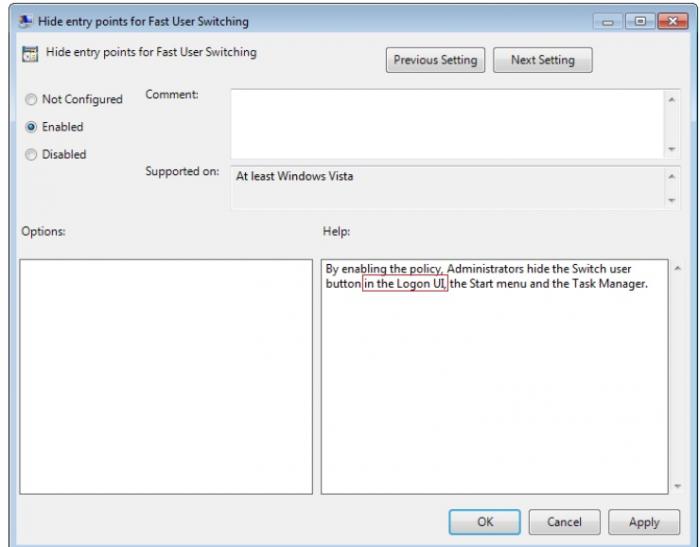Click the Apply button
The image size is (700, 547).
point(644,521)
